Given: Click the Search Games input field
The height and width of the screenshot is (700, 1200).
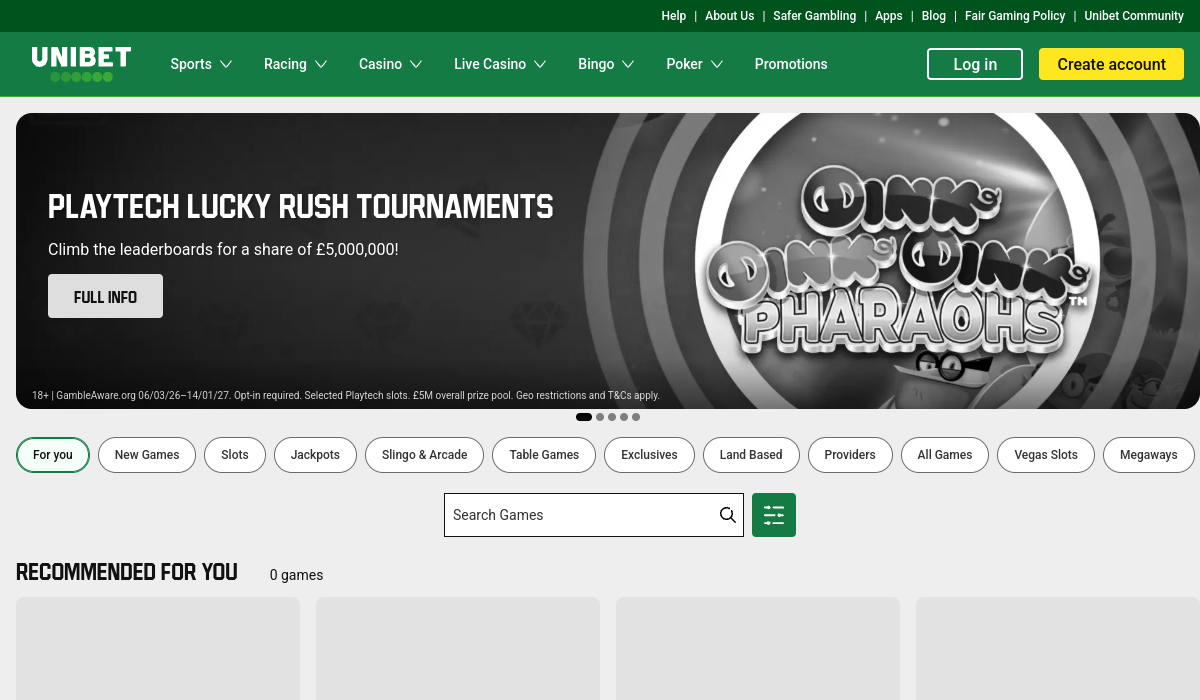Looking at the screenshot, I should pyautogui.click(x=594, y=515).
